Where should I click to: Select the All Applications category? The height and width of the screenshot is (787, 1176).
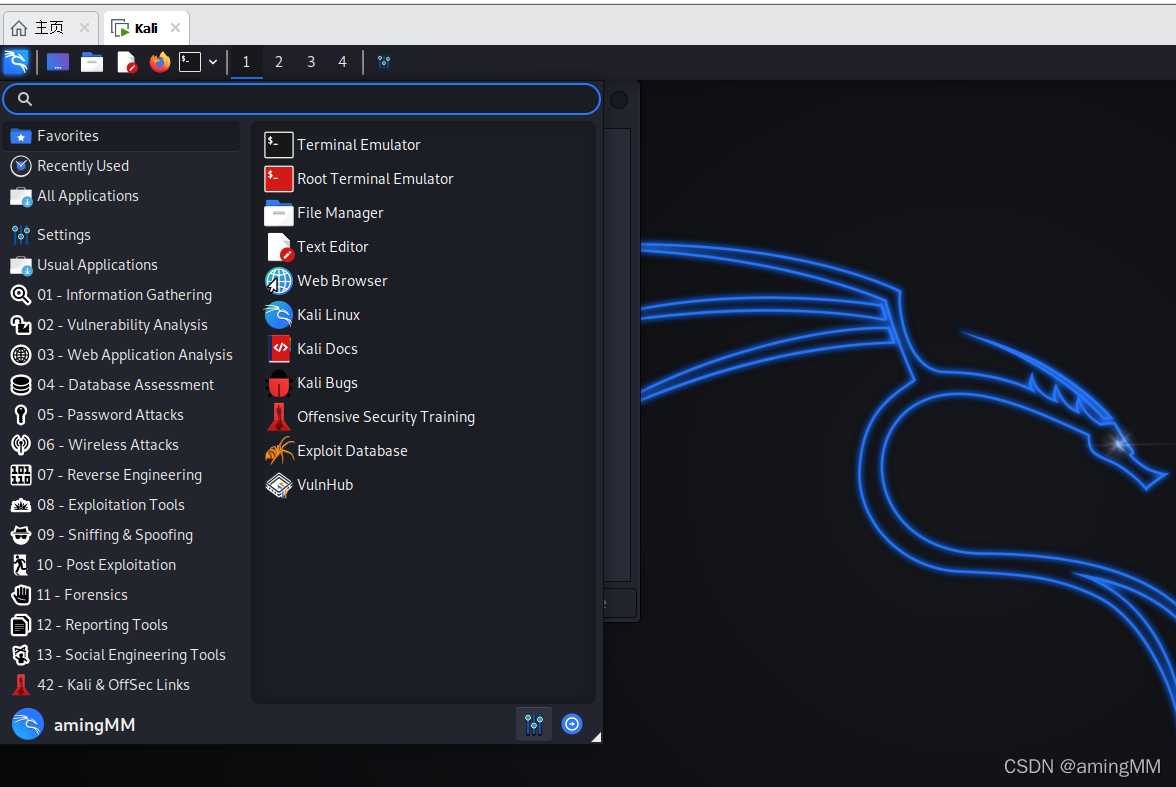pos(122,196)
